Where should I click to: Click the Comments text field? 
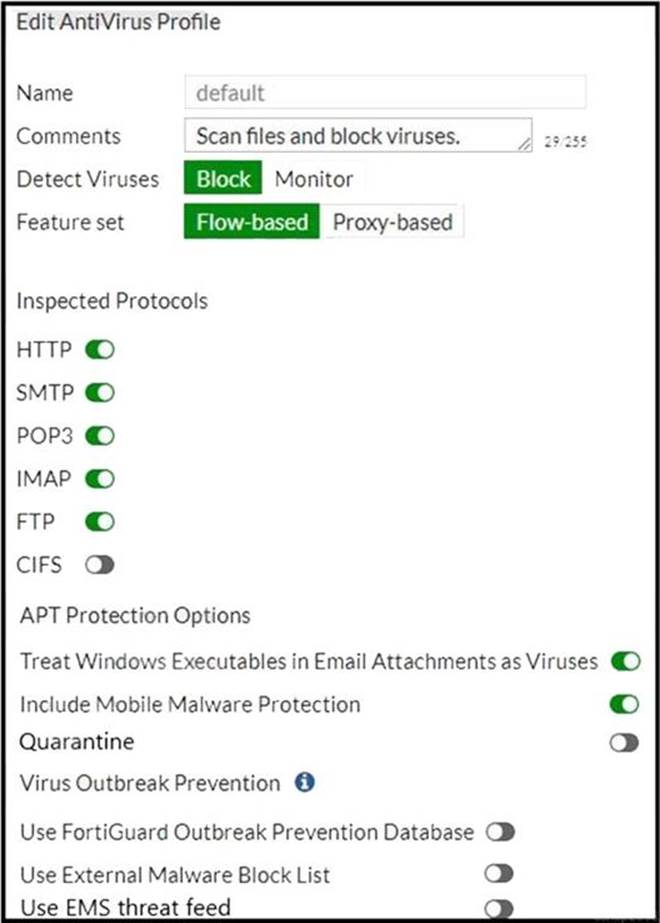click(350, 136)
